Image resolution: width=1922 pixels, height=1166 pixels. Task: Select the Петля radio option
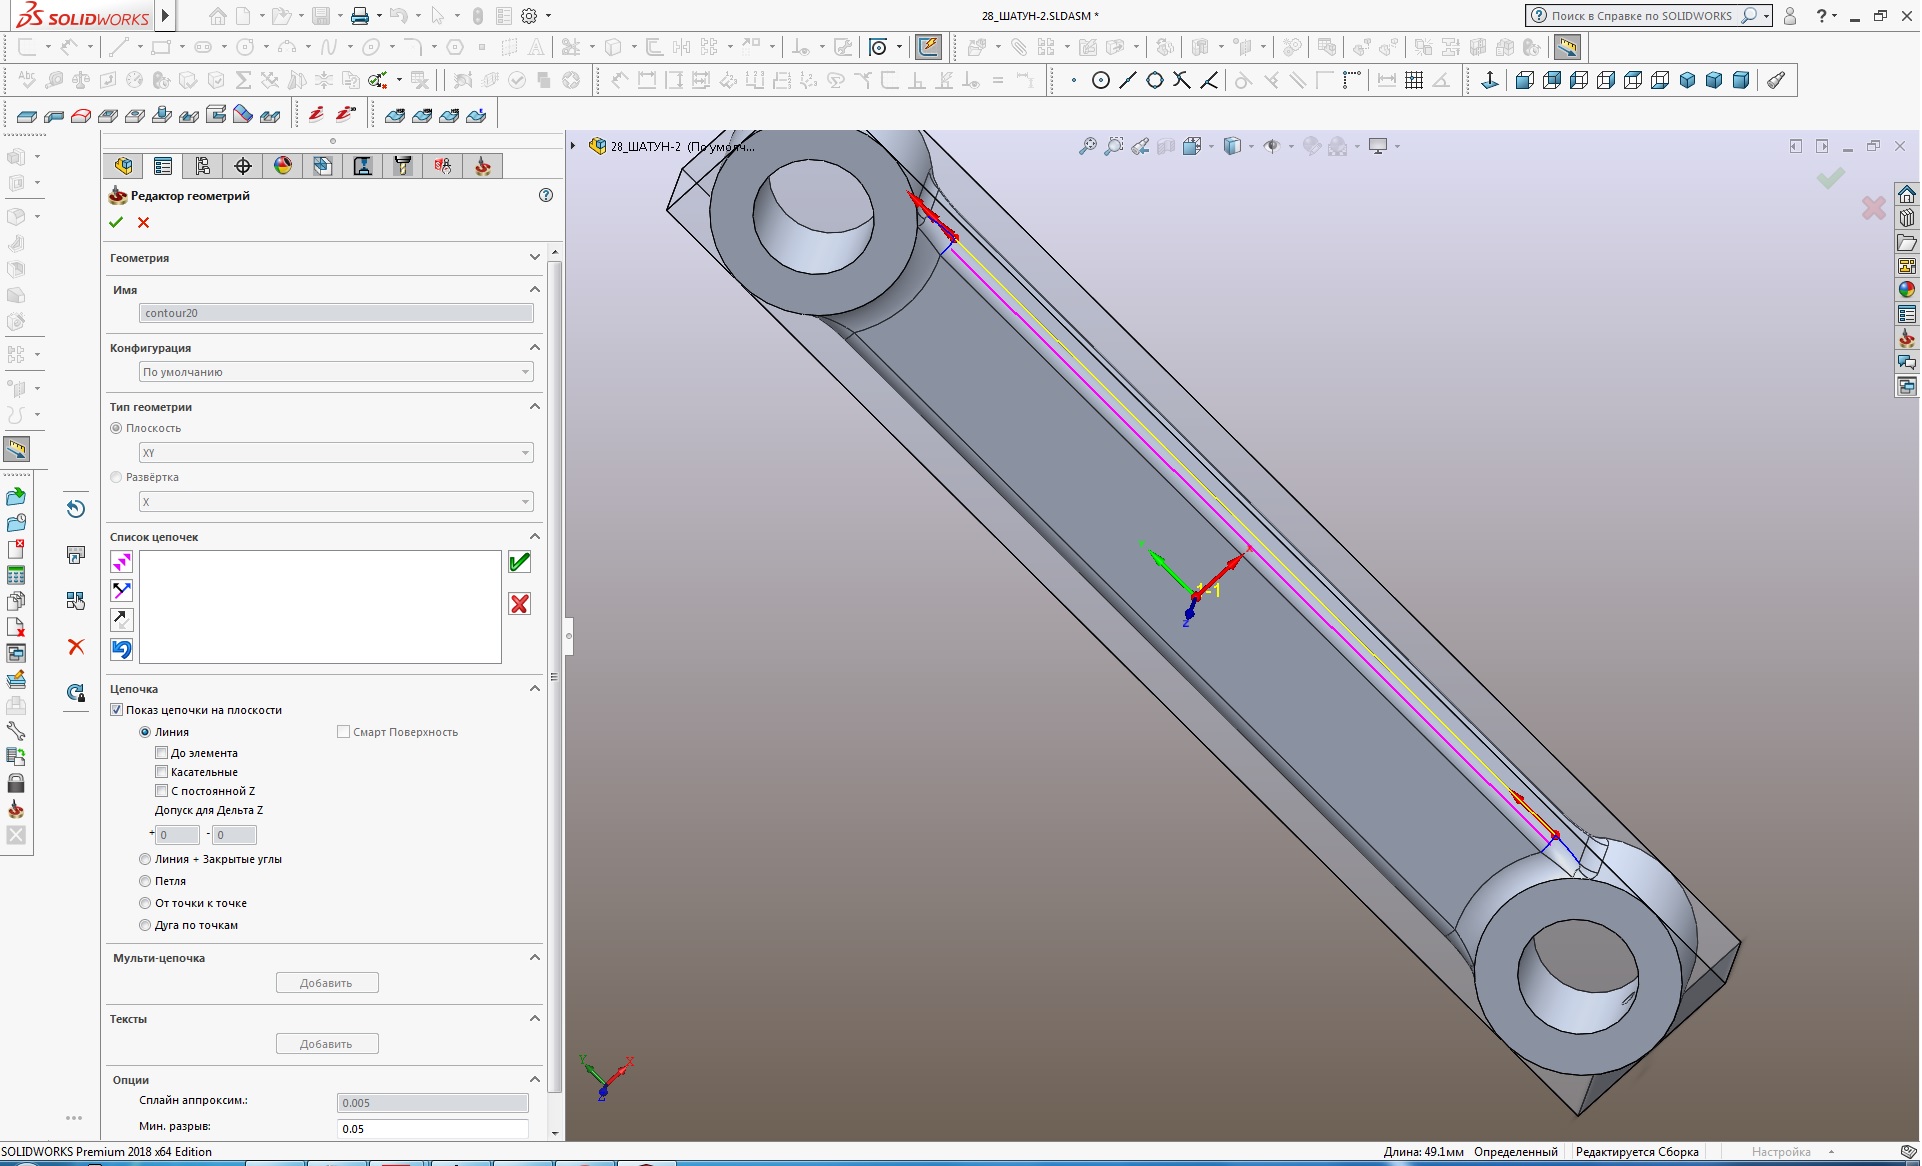146,881
